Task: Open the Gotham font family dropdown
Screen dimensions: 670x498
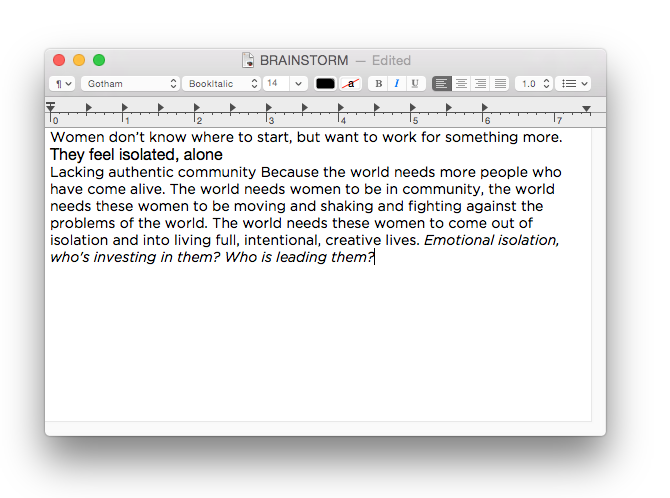Action: pyautogui.click(x=130, y=84)
